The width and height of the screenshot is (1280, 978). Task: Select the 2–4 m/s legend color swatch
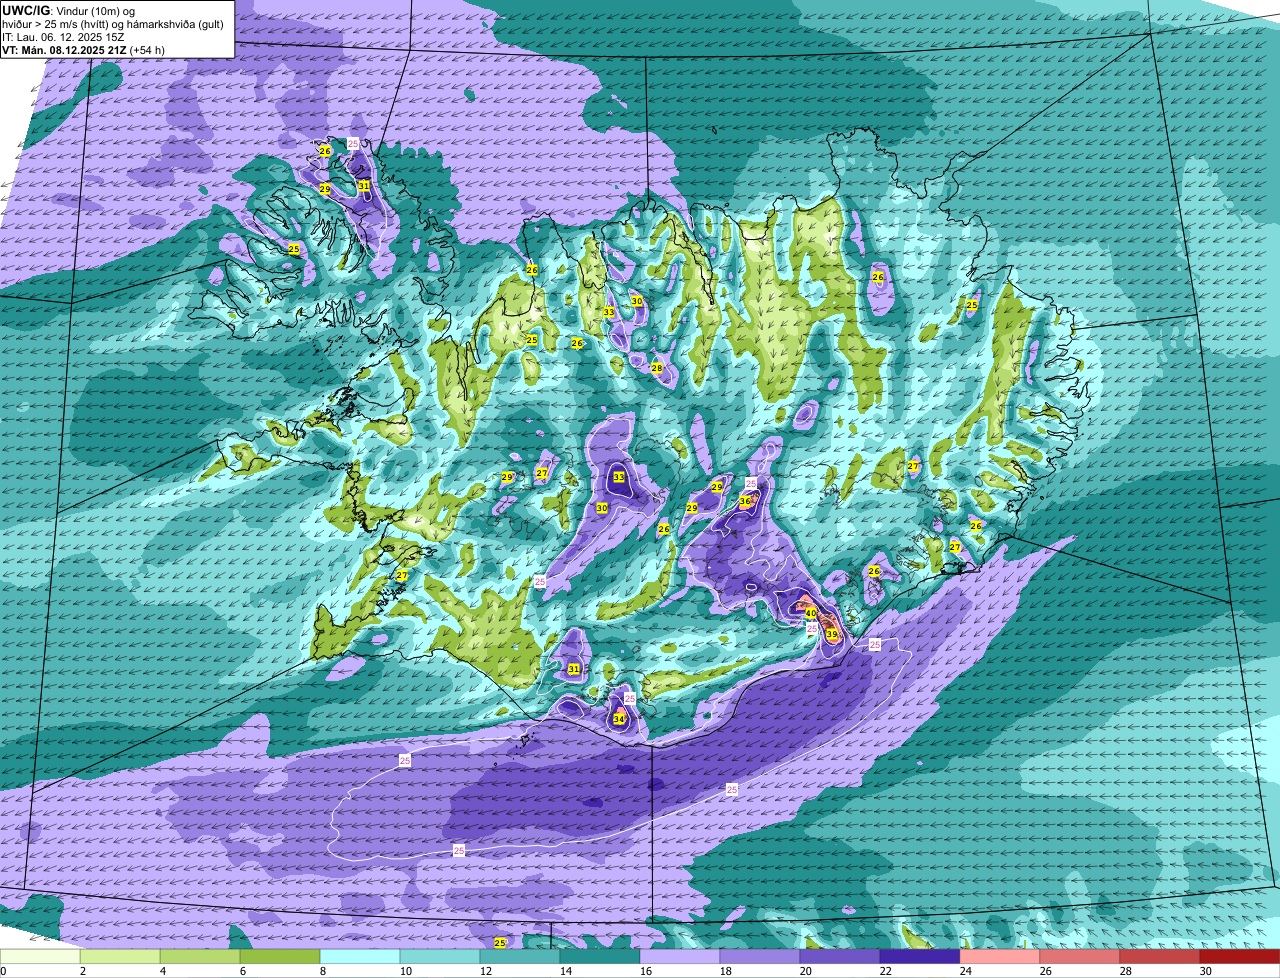point(120,957)
